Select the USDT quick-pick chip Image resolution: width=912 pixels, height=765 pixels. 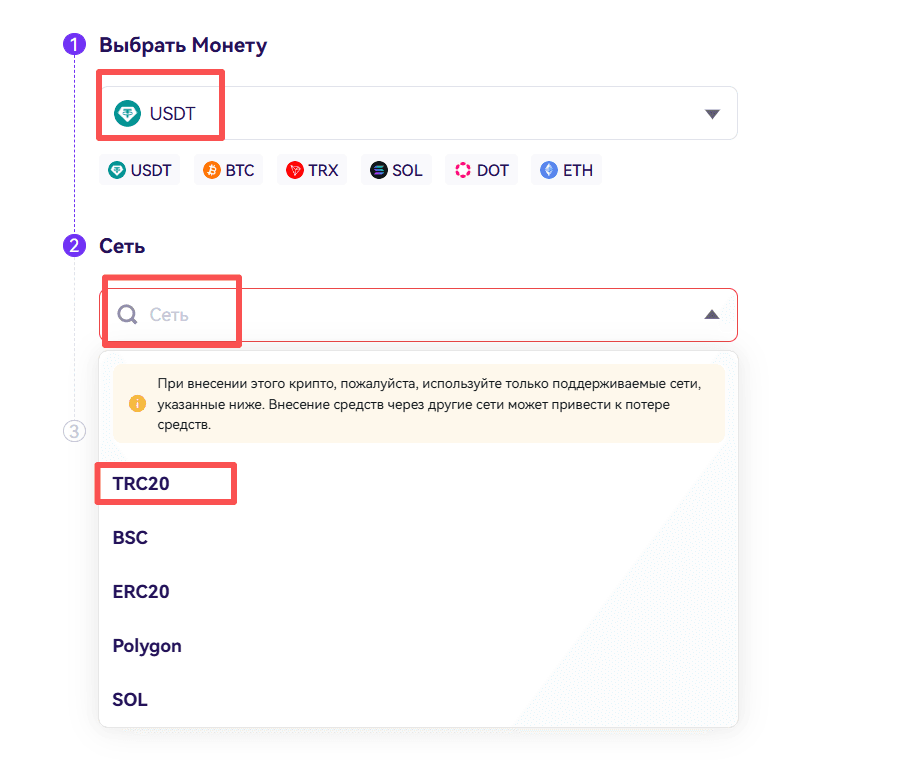(140, 170)
